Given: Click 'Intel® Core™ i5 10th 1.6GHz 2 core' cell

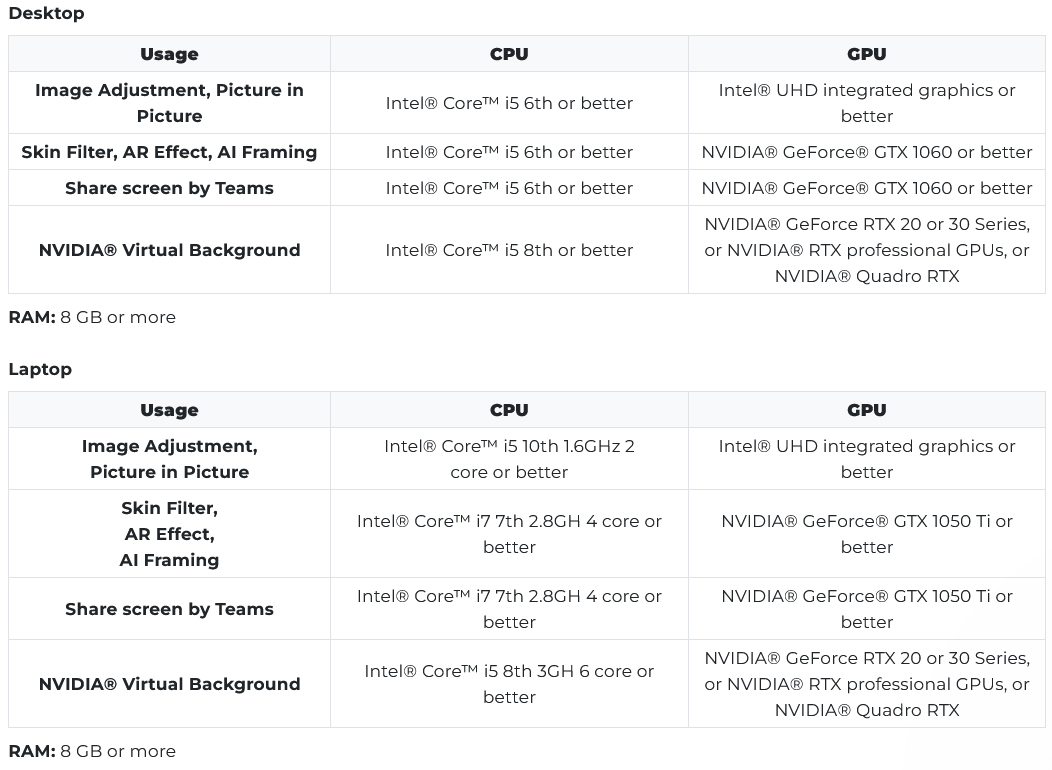Looking at the screenshot, I should (509, 459).
